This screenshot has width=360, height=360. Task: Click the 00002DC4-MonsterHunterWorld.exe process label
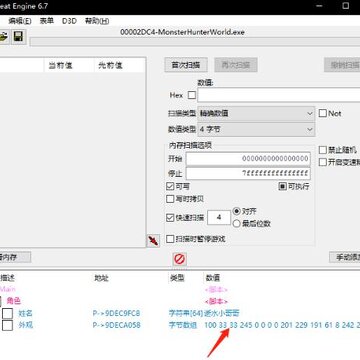click(x=182, y=33)
